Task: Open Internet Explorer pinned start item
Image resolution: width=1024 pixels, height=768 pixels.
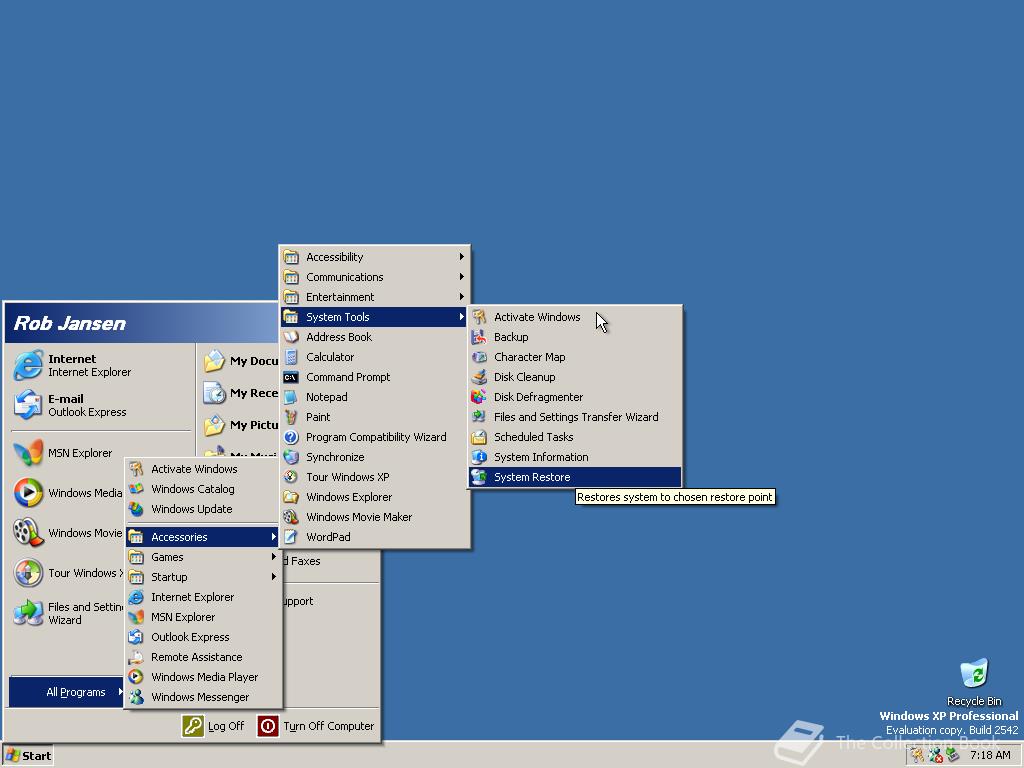Action: 101,365
